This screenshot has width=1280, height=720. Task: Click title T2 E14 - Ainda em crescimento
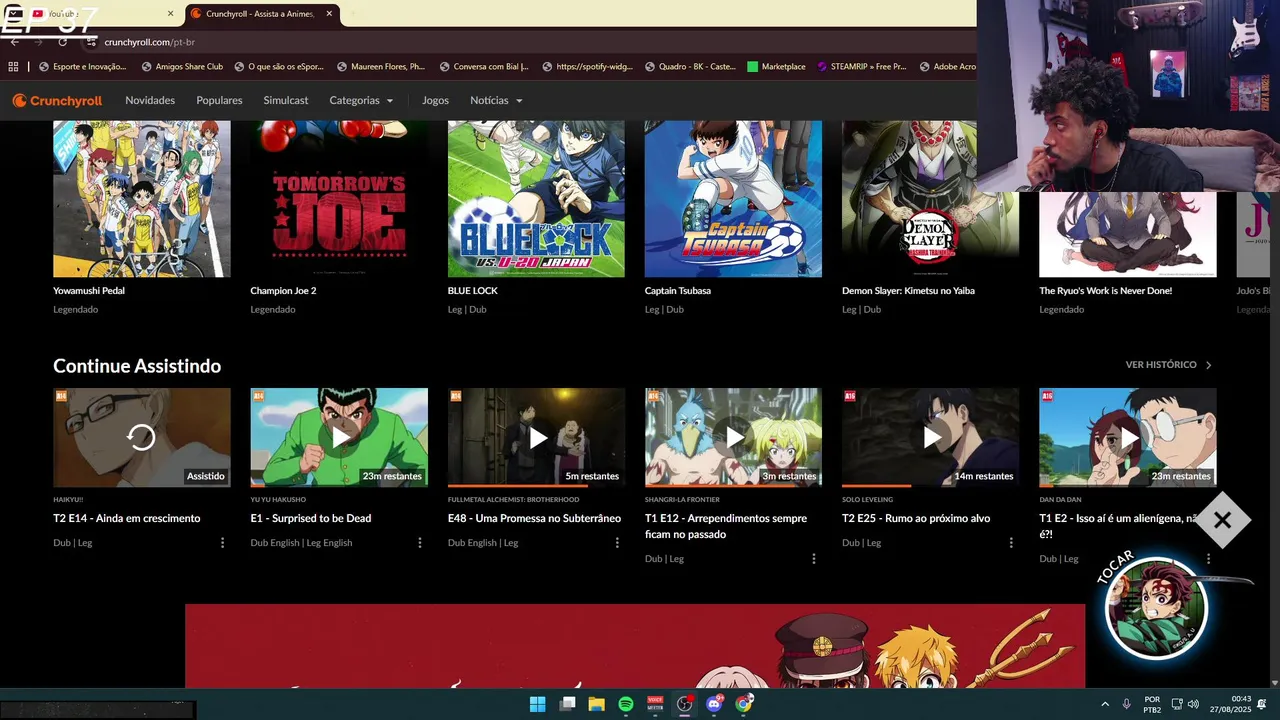(x=127, y=518)
